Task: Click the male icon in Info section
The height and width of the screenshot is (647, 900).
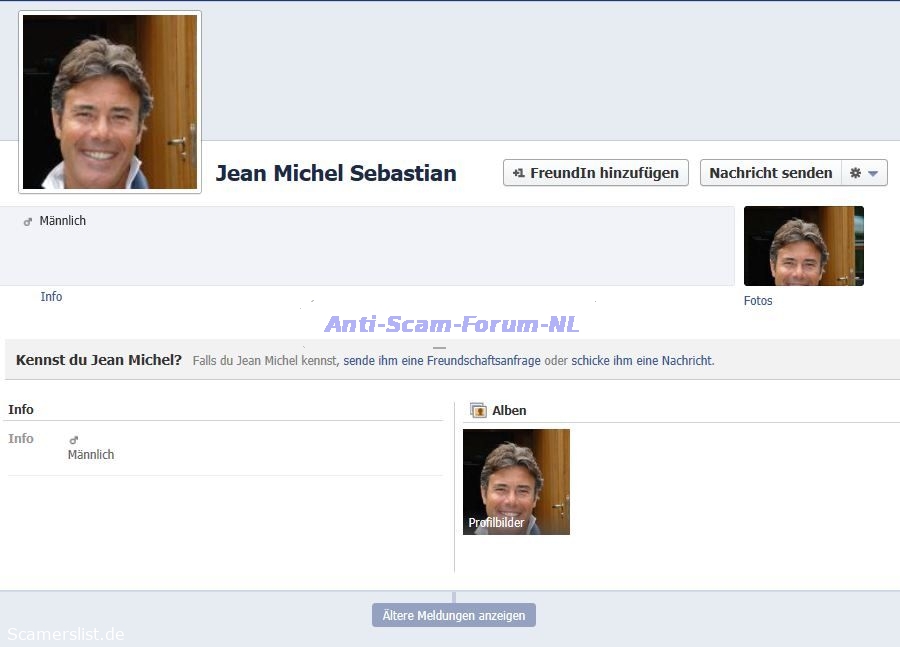Action: click(73, 439)
